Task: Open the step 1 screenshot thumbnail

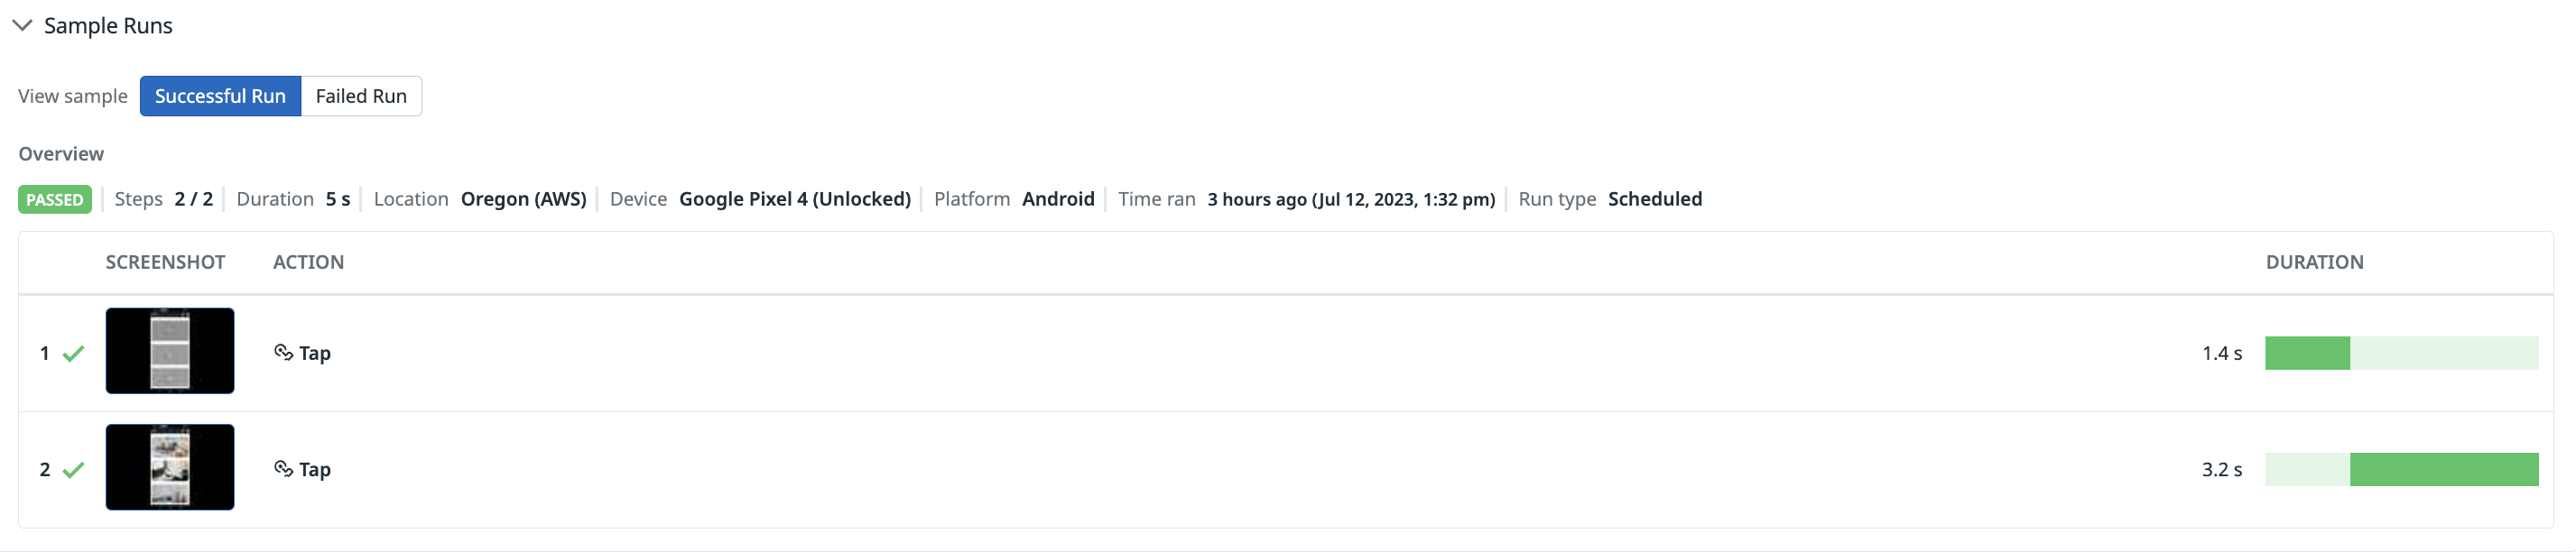Action: [170, 351]
